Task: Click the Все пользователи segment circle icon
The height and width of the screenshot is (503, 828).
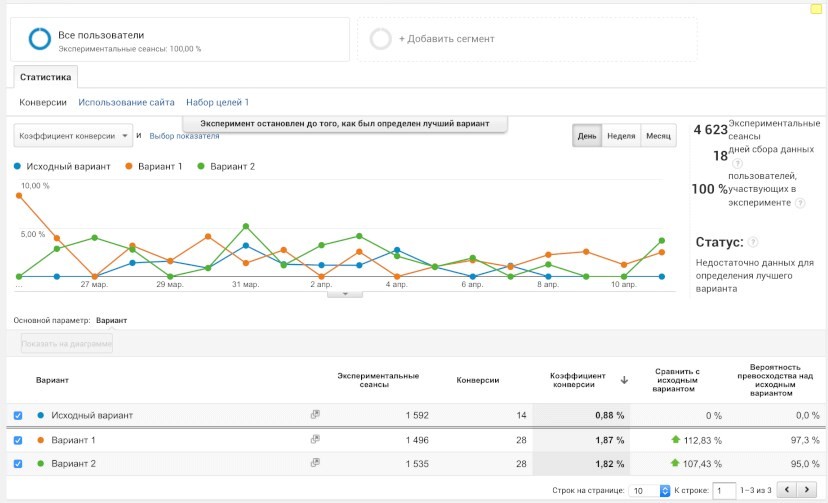Action: (40, 39)
